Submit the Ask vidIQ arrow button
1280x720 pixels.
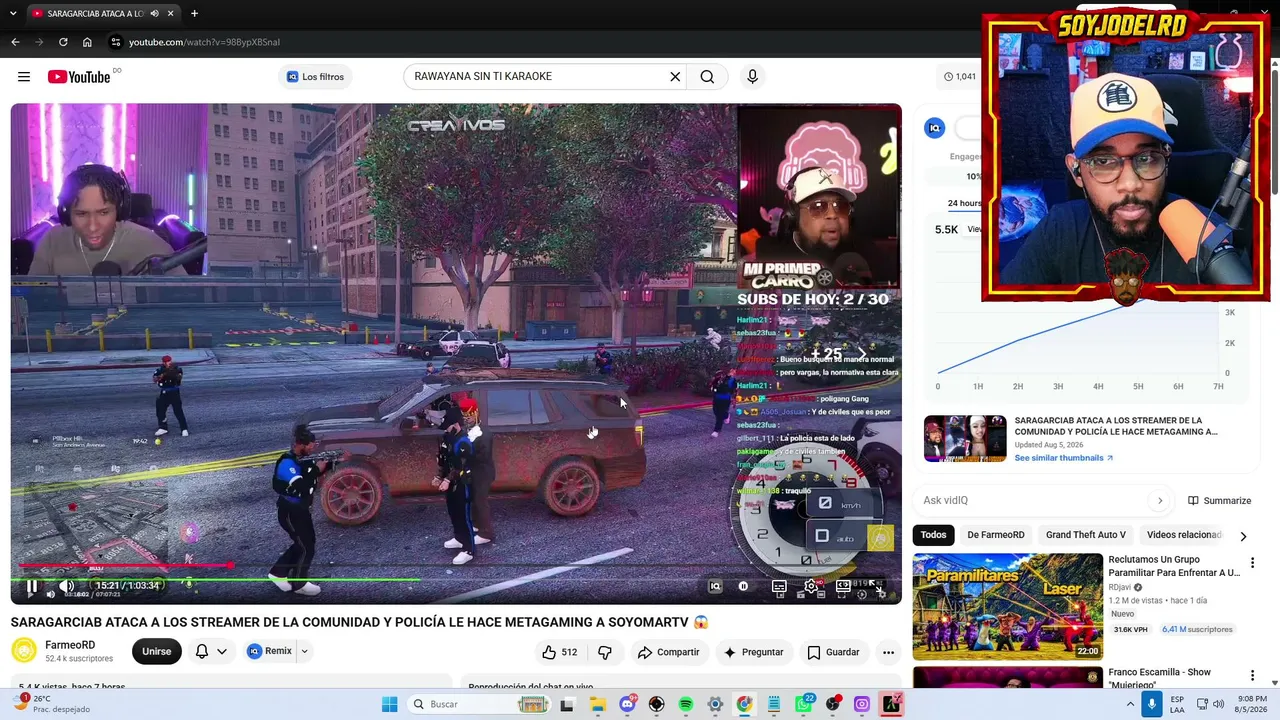coord(1160,500)
